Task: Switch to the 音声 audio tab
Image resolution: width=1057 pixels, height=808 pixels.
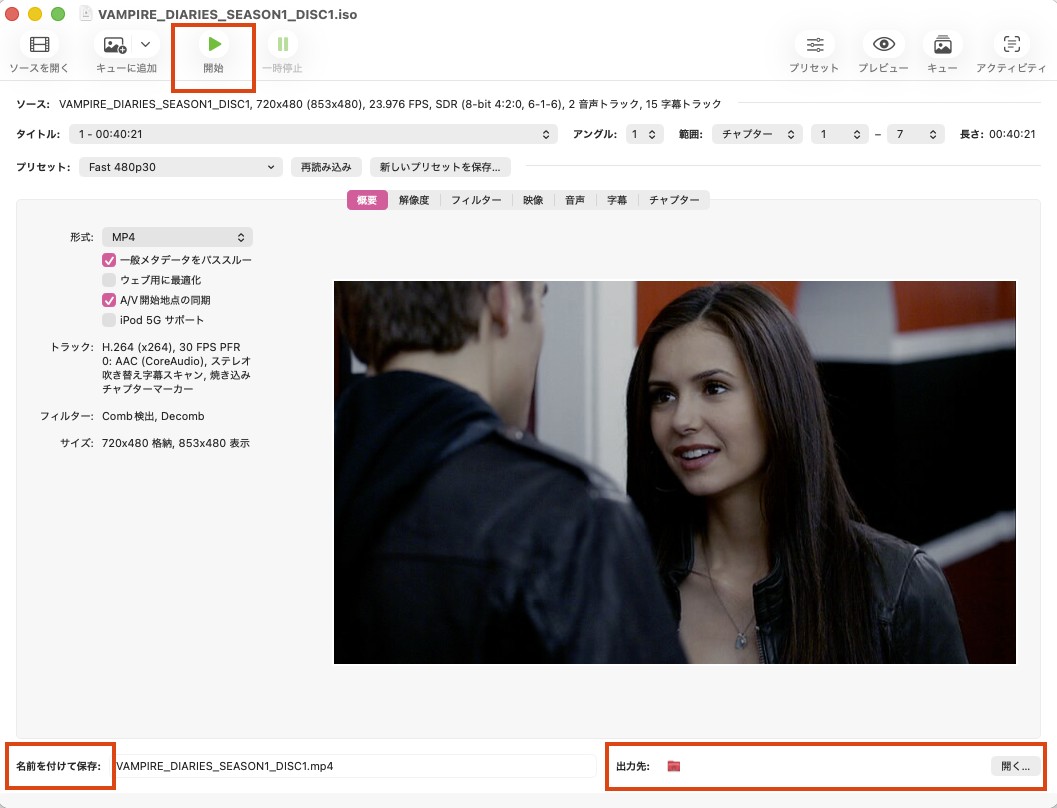Action: [575, 200]
